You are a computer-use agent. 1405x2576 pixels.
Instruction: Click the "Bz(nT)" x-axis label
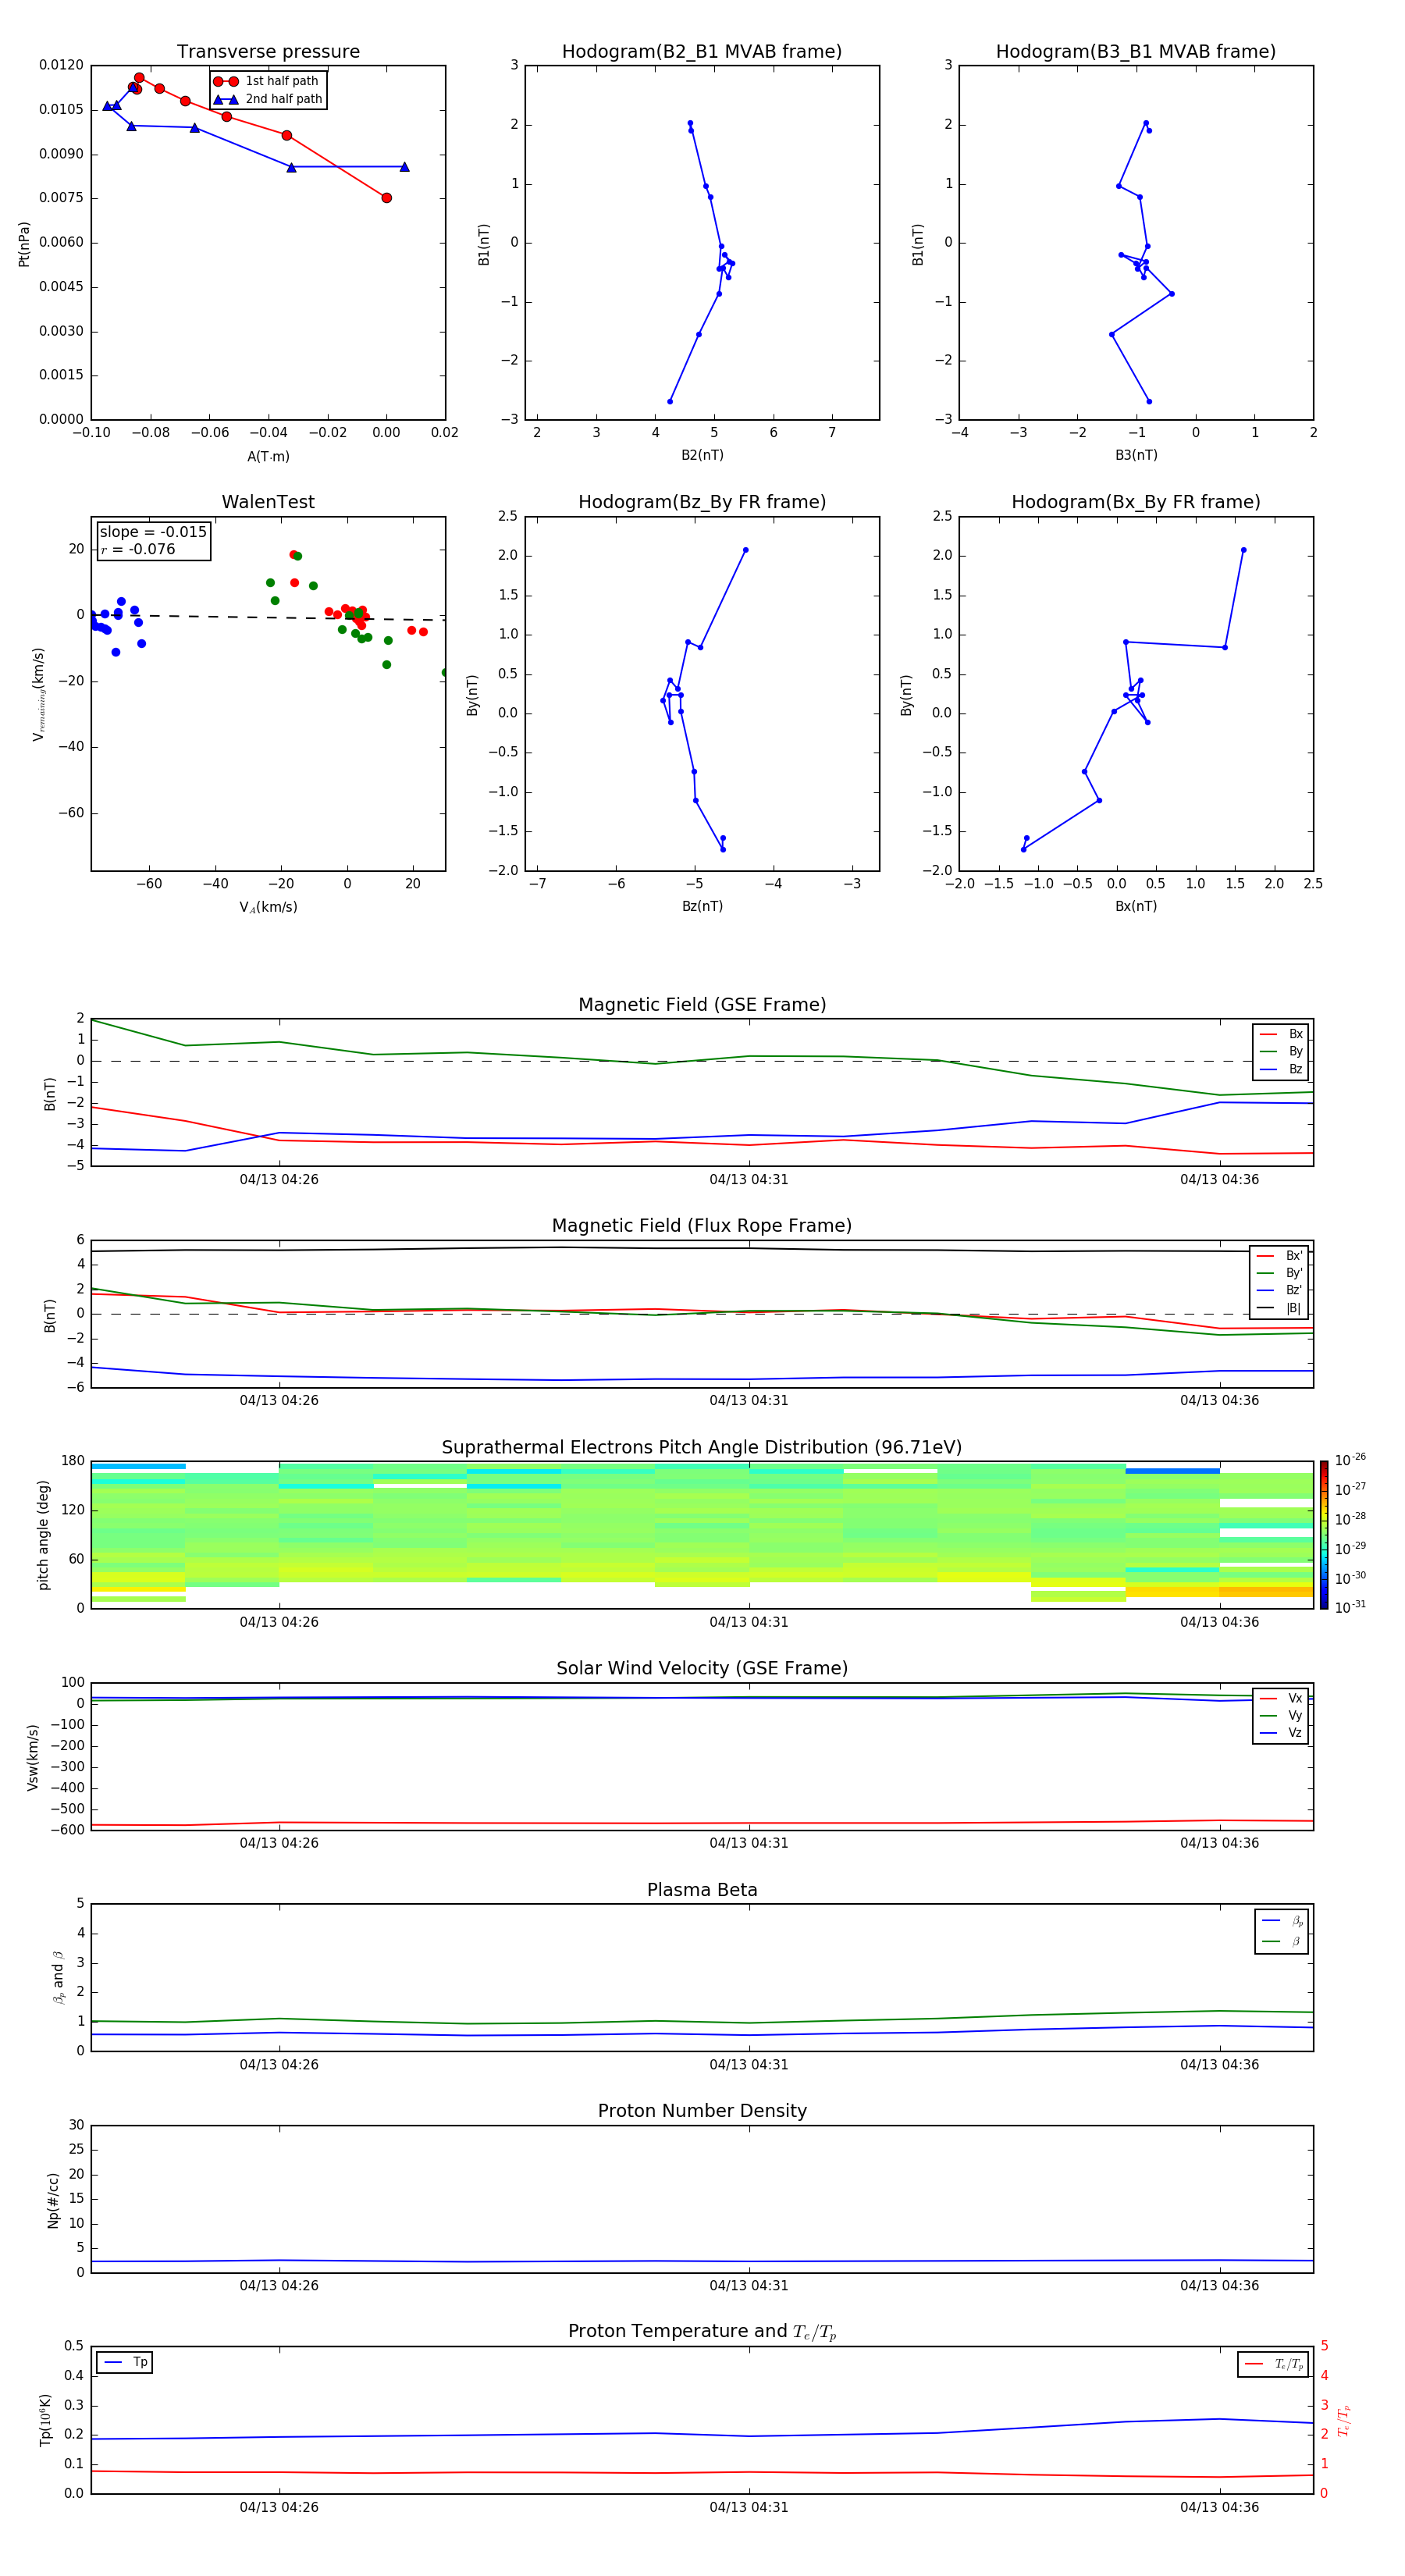coord(702,906)
